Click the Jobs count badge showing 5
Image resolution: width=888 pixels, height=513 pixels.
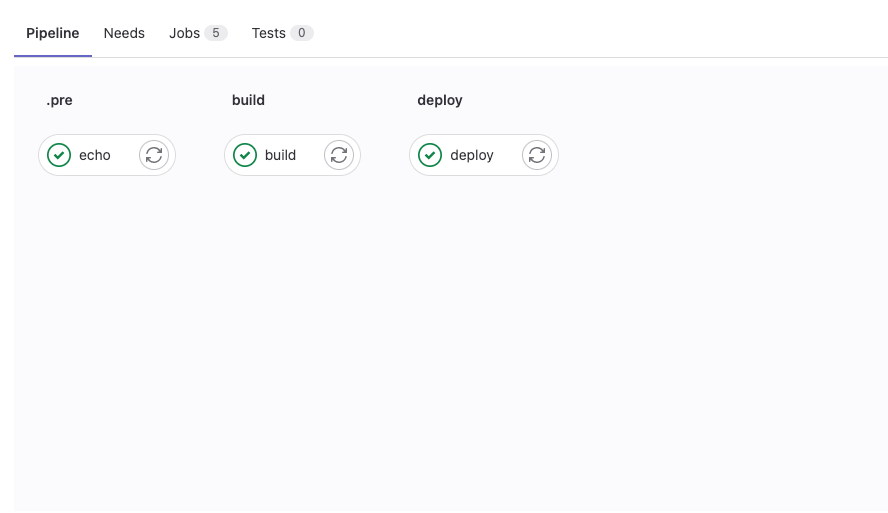[x=216, y=33]
